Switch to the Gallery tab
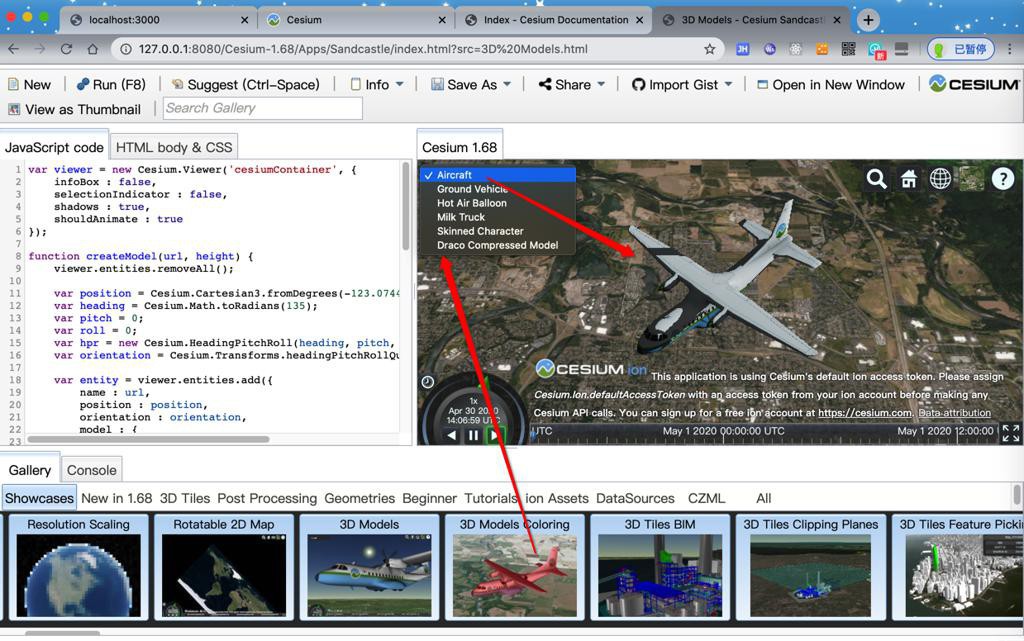Image resolution: width=1024 pixels, height=641 pixels. [29, 470]
